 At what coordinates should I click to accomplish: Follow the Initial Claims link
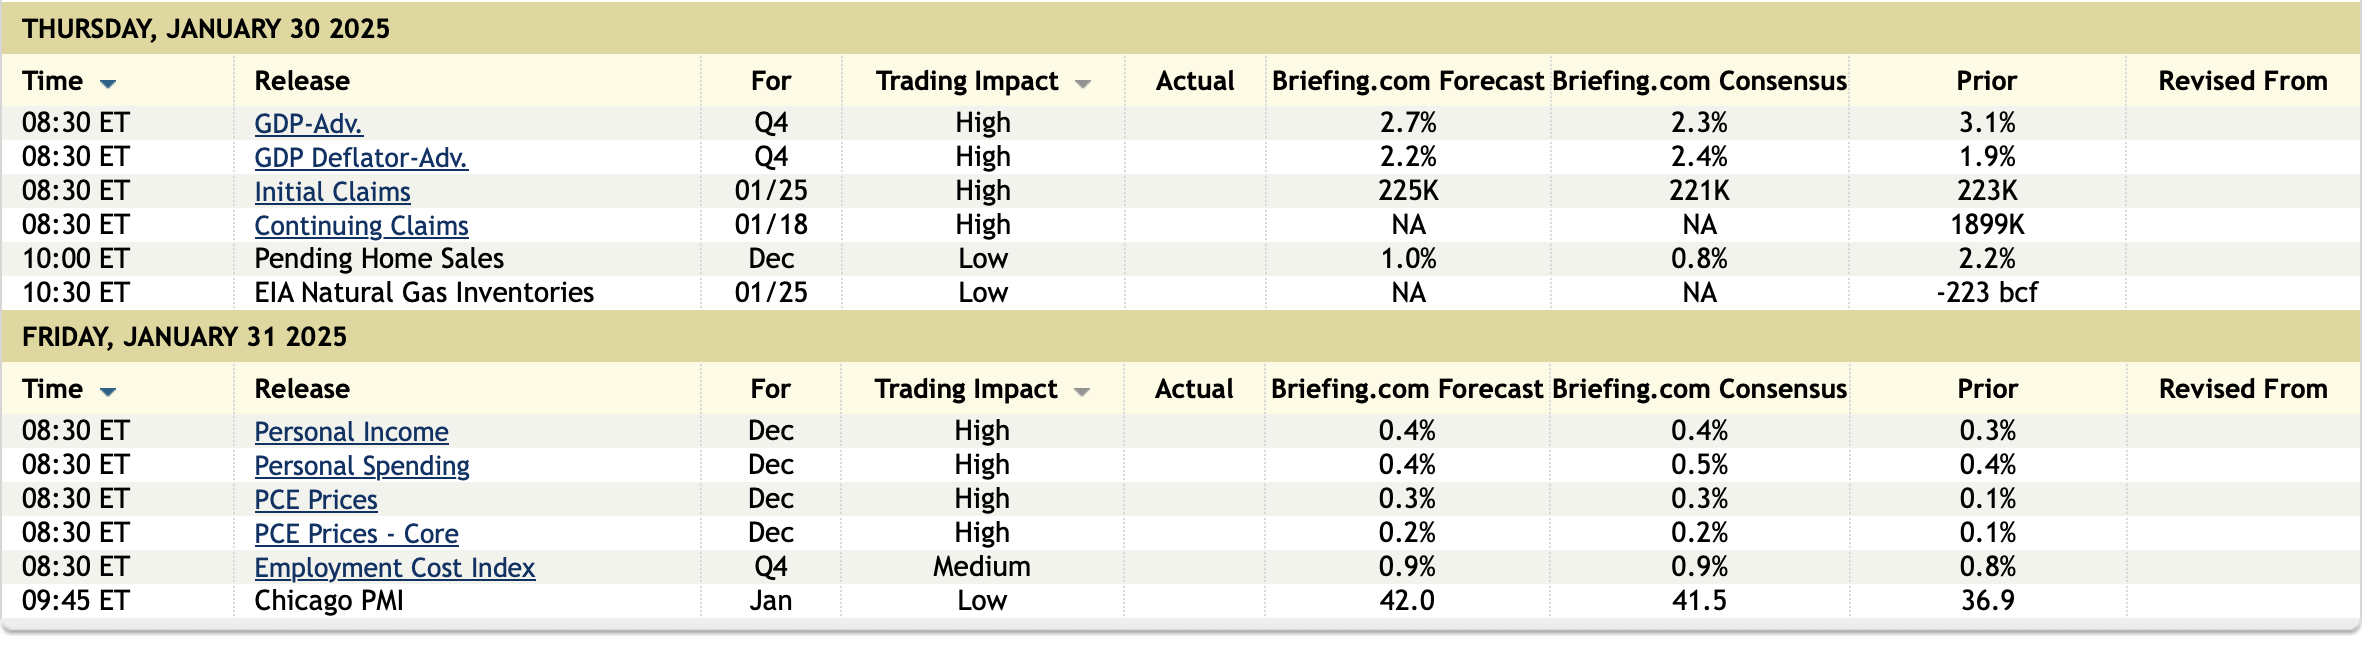click(332, 192)
